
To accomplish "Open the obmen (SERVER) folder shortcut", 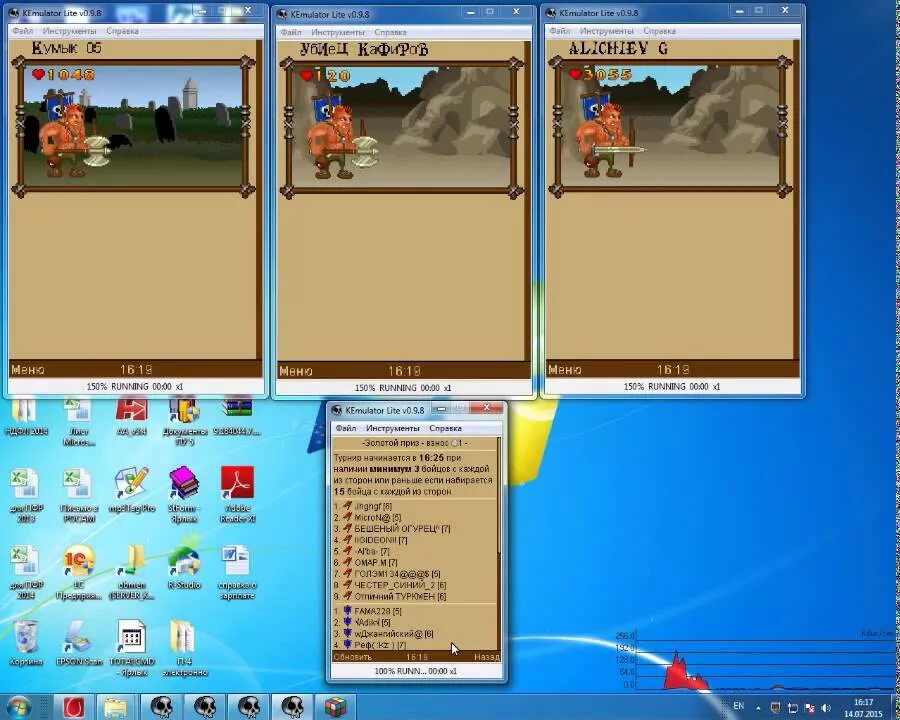I will coord(131,571).
